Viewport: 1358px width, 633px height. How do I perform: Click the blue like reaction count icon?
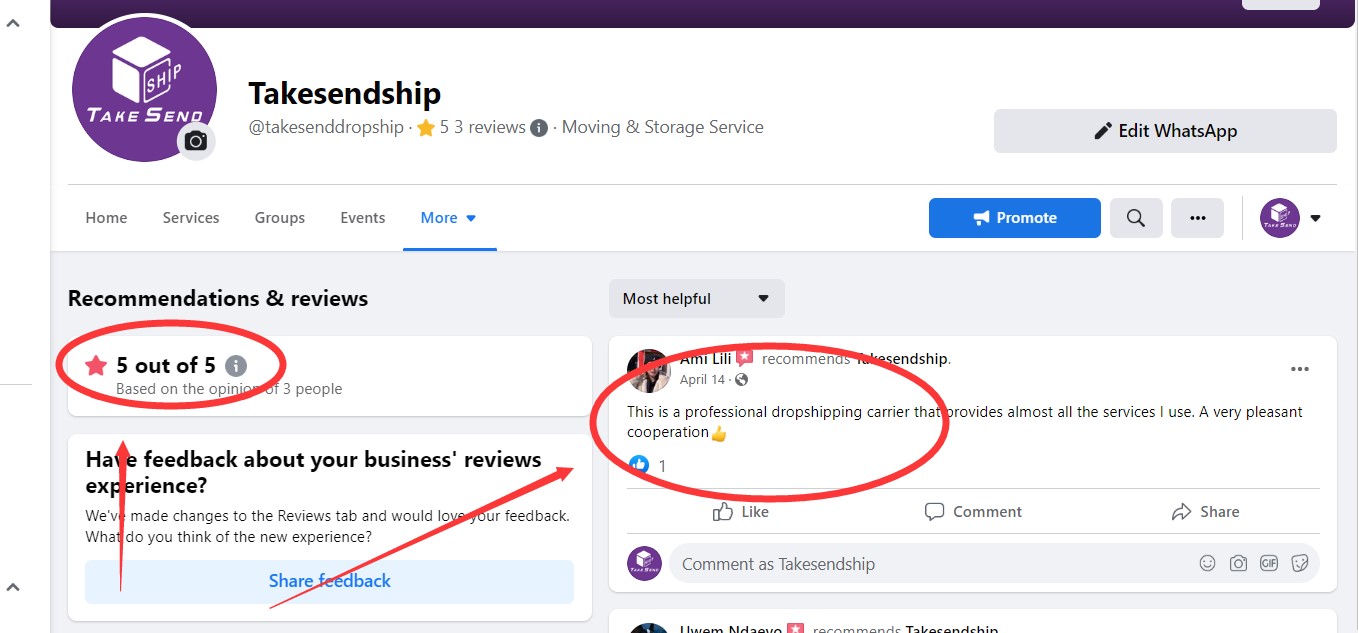tap(639, 465)
